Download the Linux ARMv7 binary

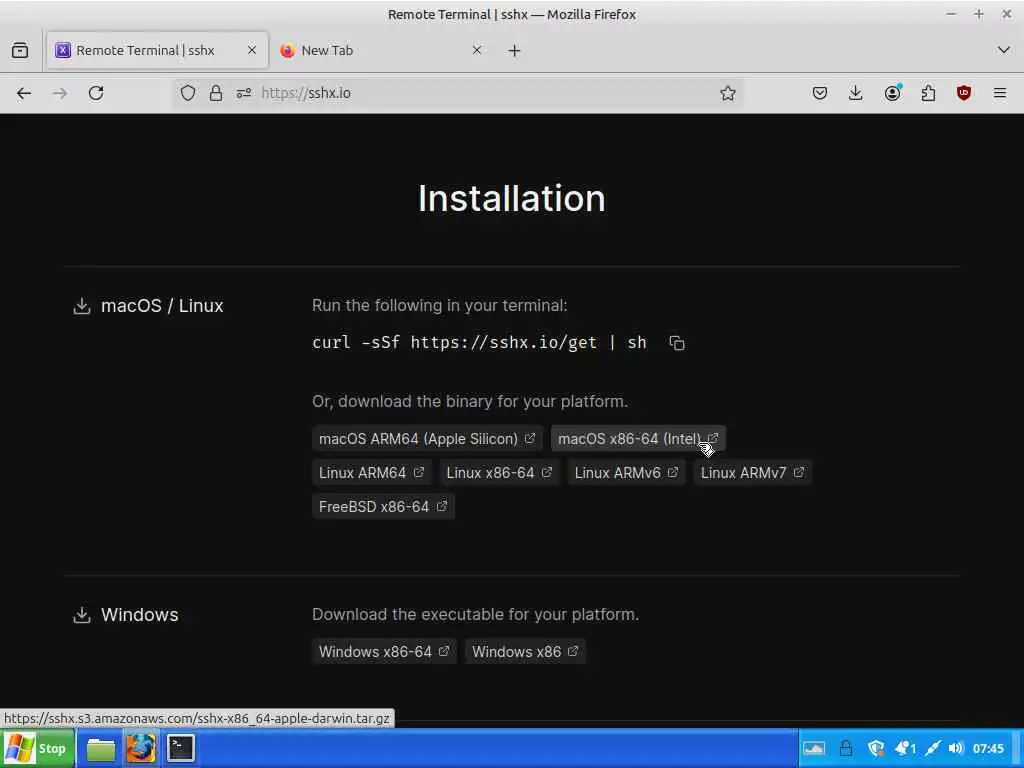click(x=752, y=473)
